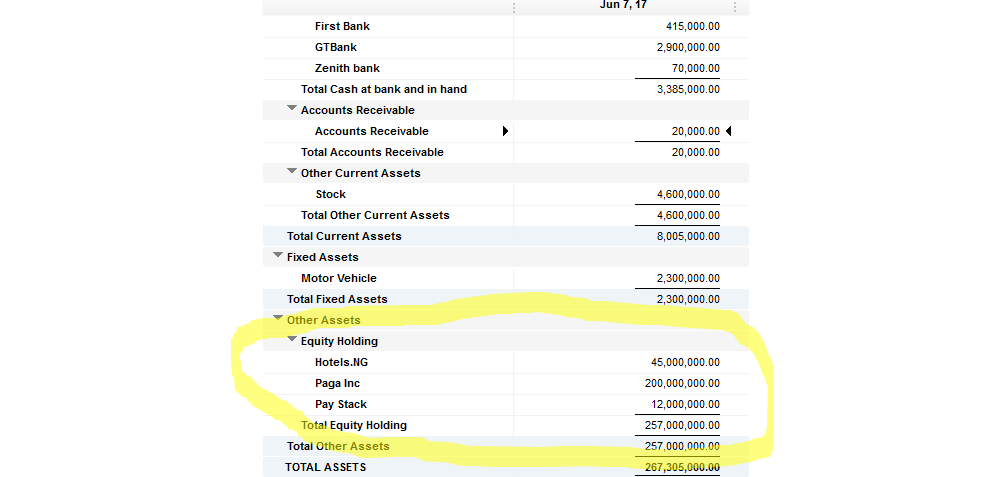
Task: Collapse the Other Current Assets section
Action: click(292, 171)
